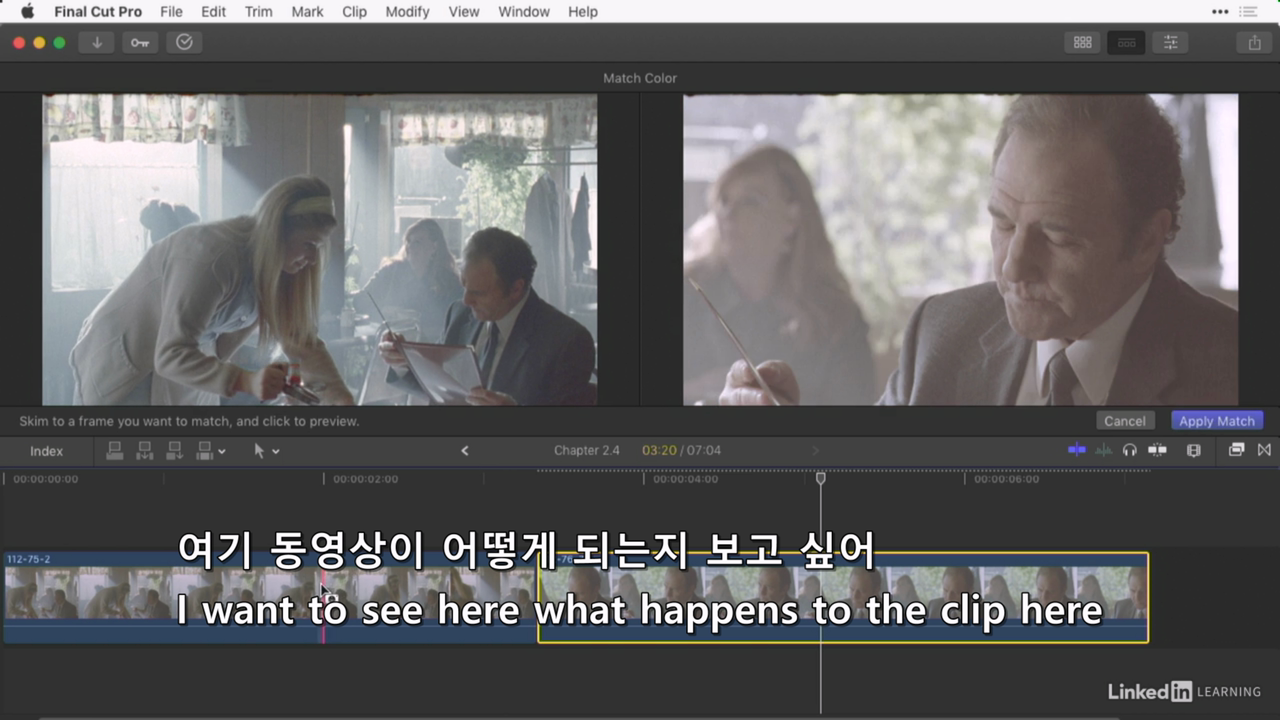Toggle audio skimming waveform icon

point(1103,450)
